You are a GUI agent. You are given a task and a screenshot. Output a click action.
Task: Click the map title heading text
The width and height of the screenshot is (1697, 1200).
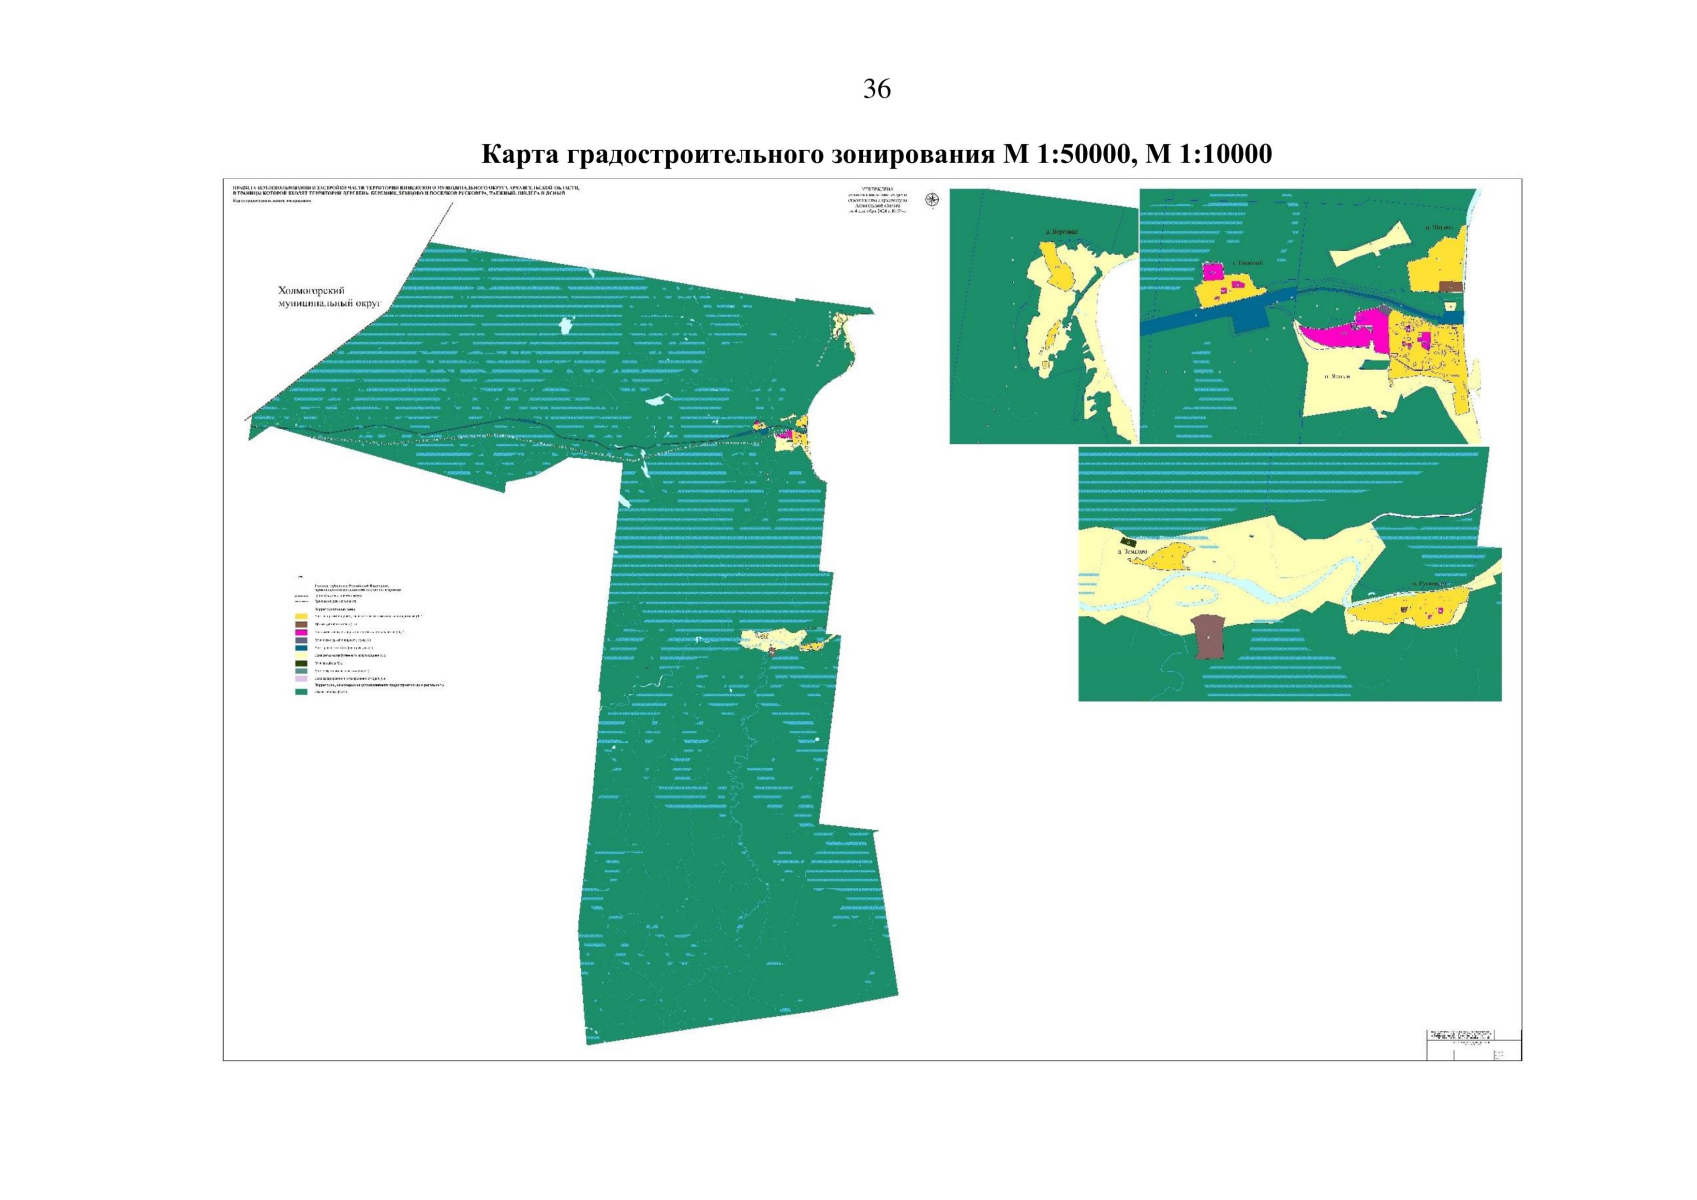(x=876, y=154)
